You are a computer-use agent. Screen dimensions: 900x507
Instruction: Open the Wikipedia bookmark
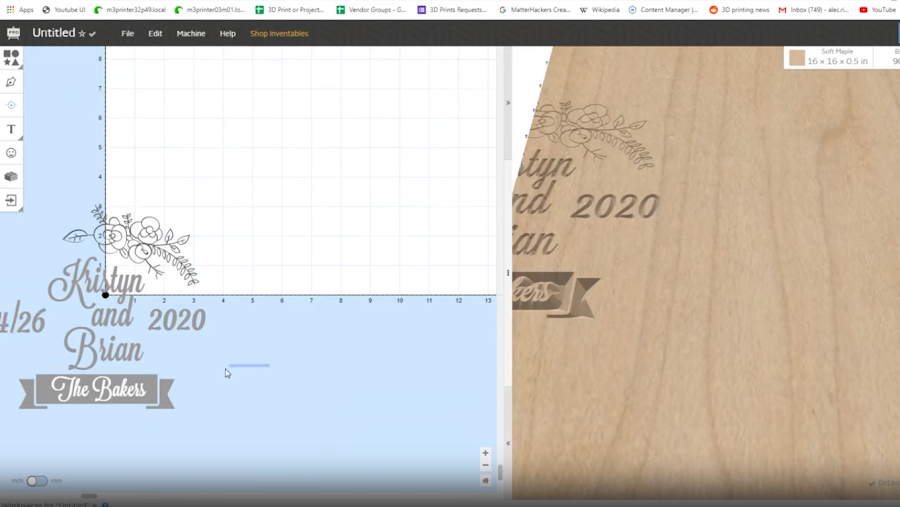pyautogui.click(x=599, y=10)
